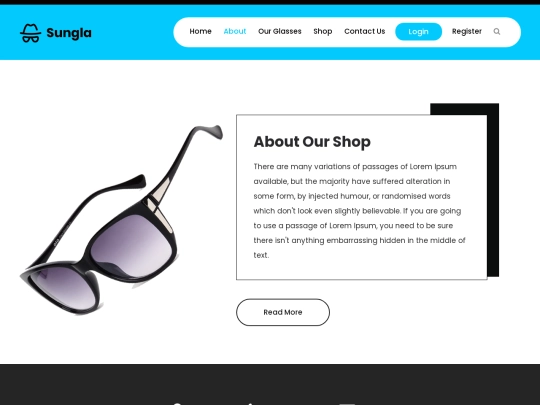Click the dark footer section
540x405 pixels.
270,385
